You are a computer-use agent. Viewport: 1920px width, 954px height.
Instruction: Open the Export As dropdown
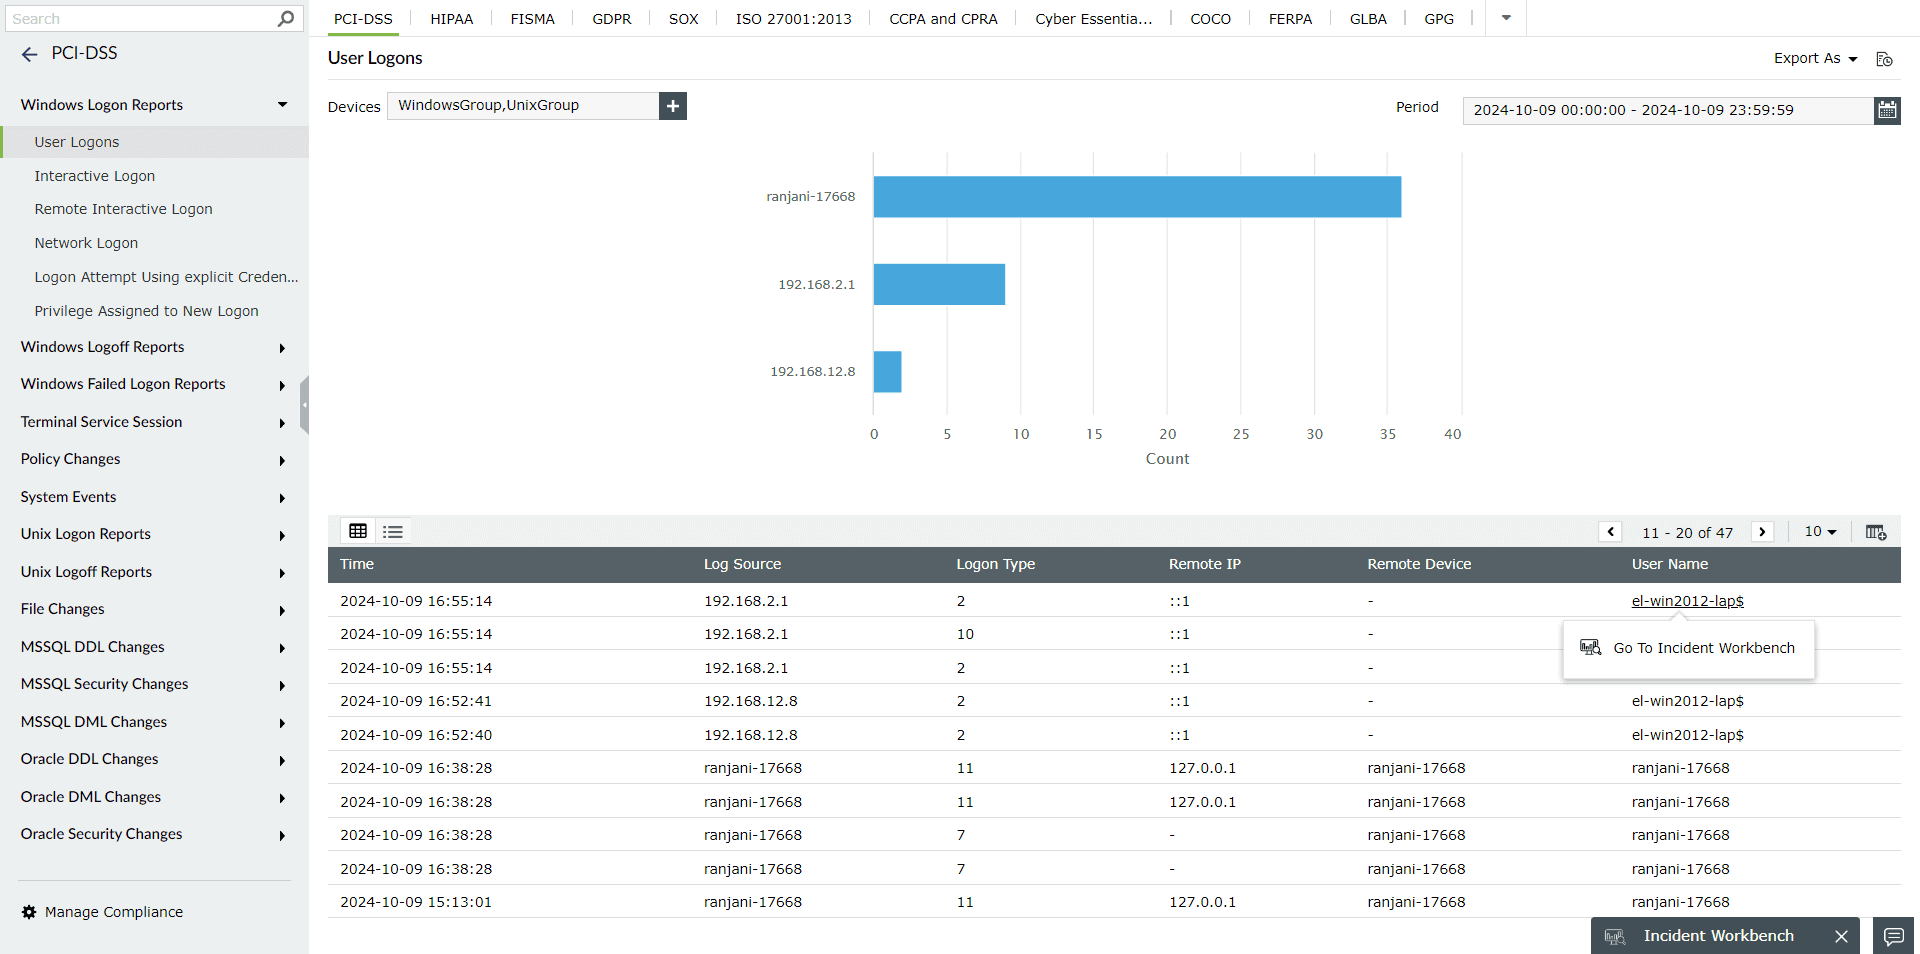pos(1813,59)
